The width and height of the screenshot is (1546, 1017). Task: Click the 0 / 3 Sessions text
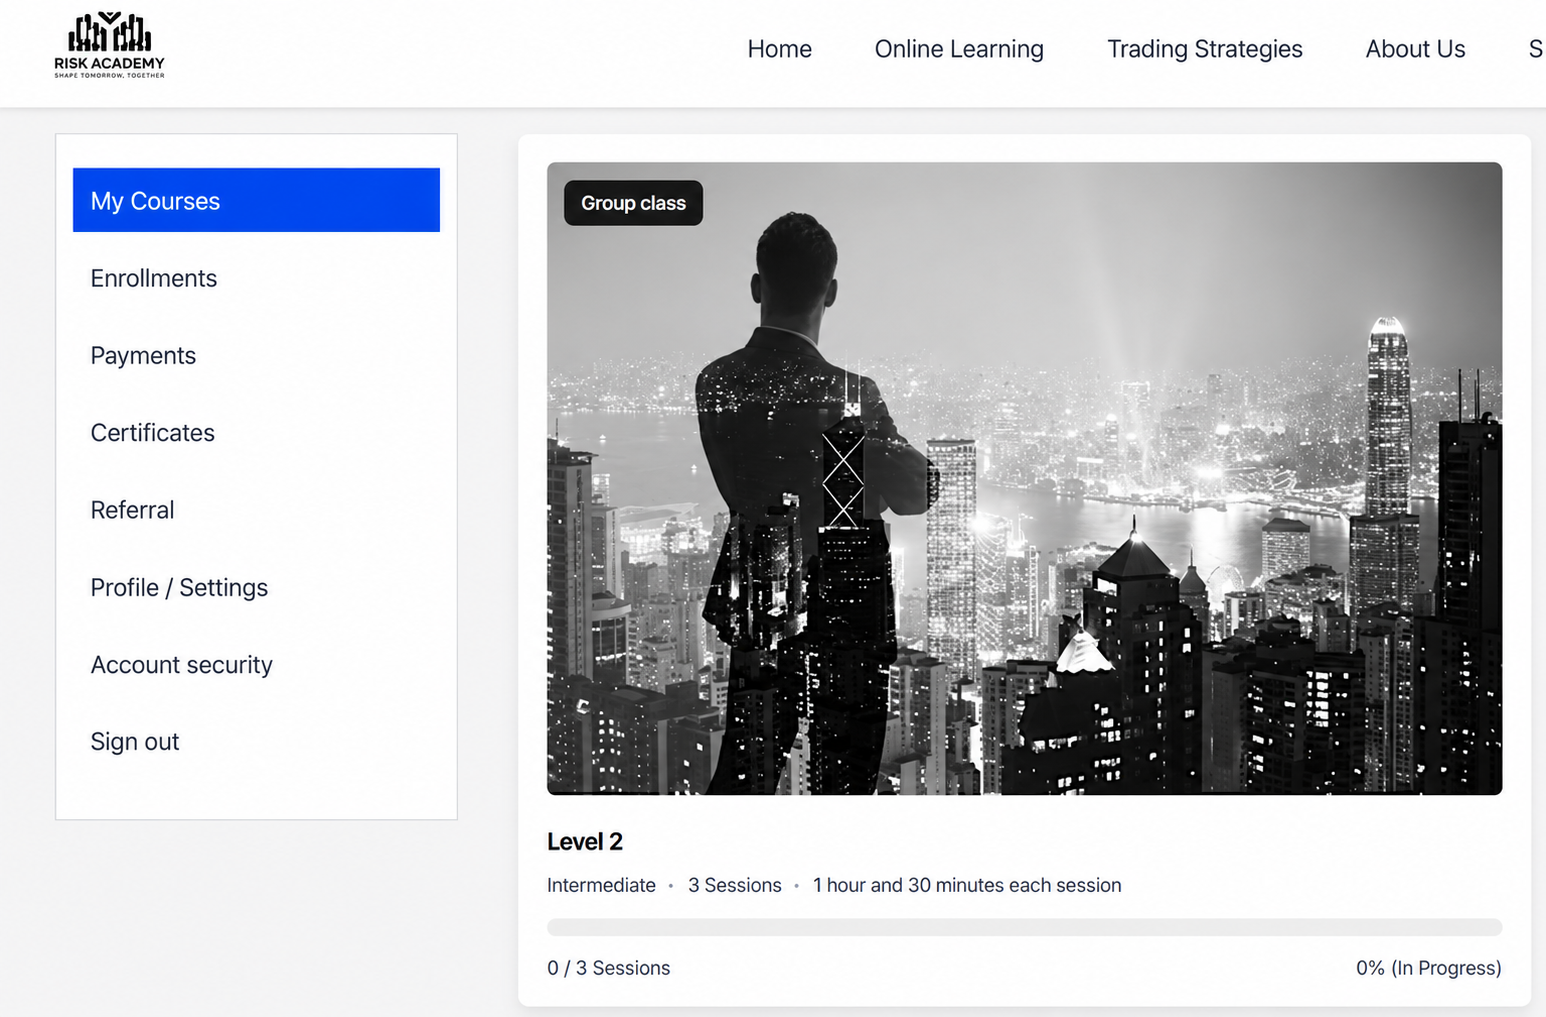(608, 968)
